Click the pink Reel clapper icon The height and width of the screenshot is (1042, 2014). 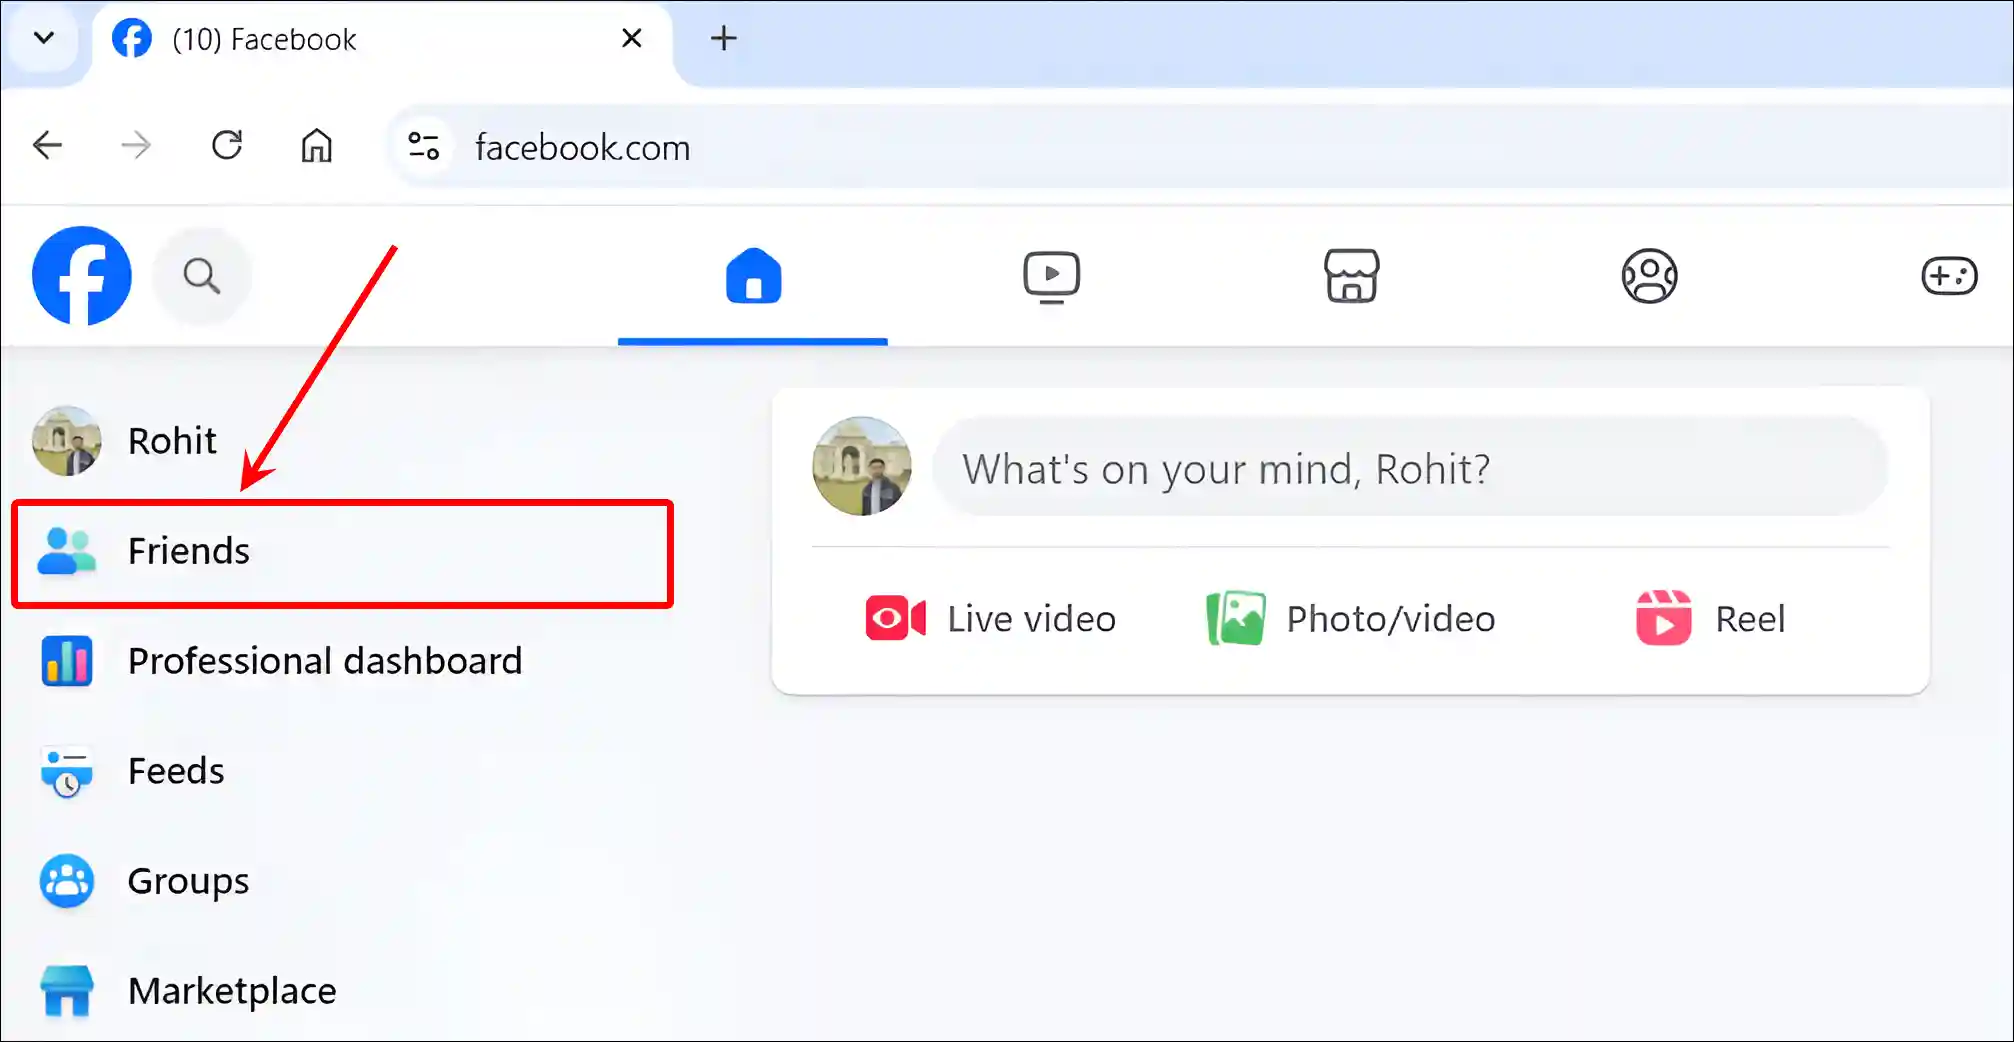1664,618
